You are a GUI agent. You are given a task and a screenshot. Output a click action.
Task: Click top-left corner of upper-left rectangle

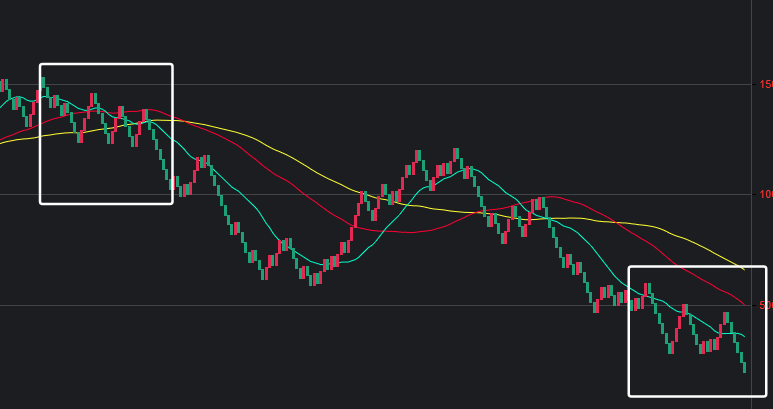[x=40, y=65]
